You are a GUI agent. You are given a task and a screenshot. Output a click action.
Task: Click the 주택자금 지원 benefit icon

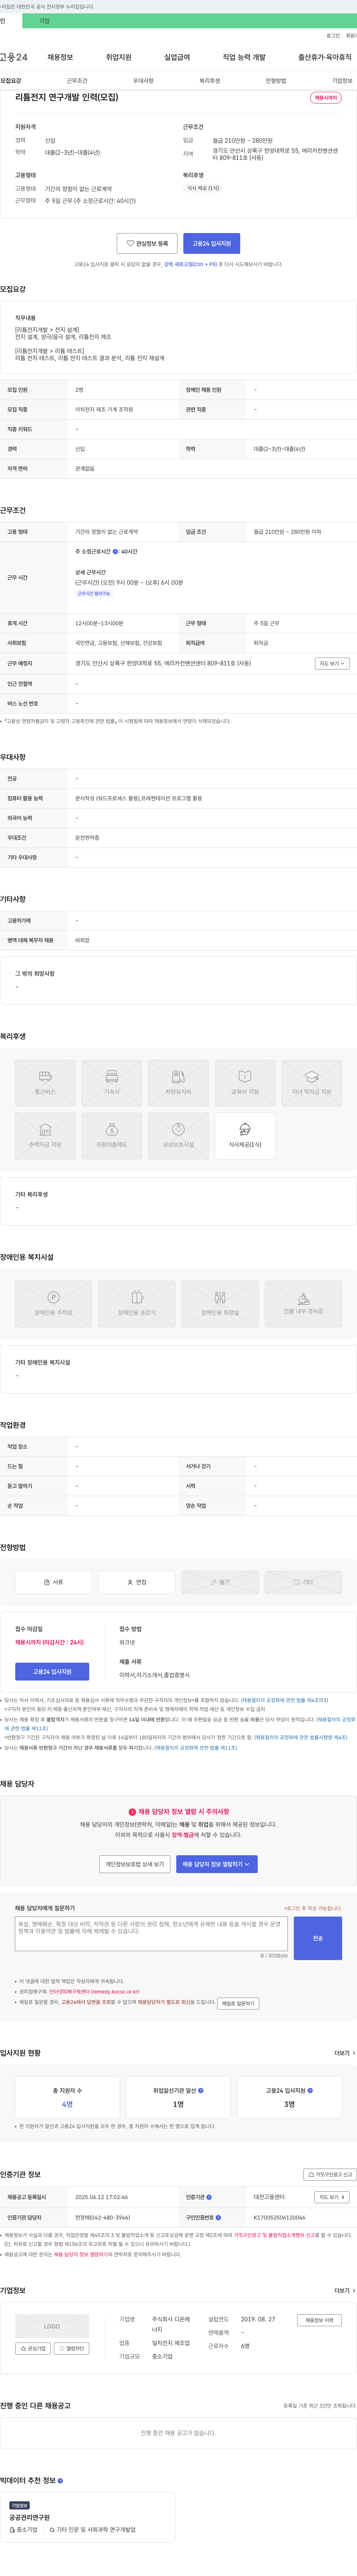[45, 1136]
